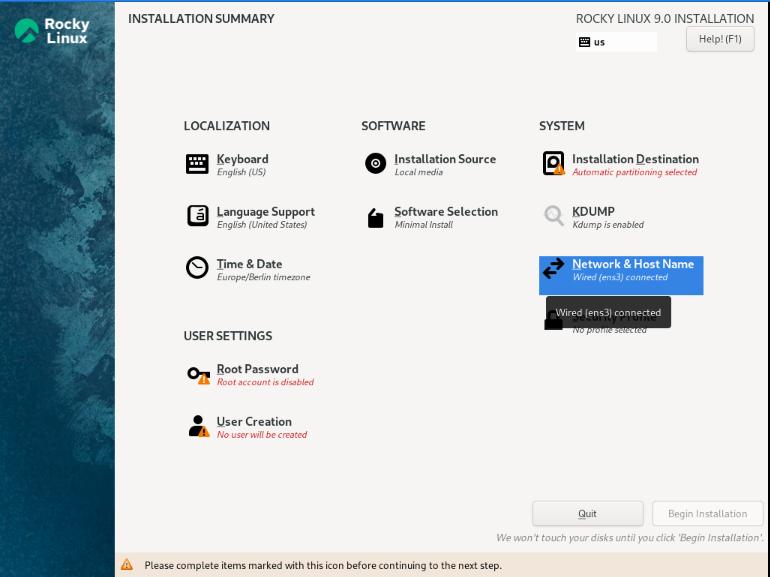The width and height of the screenshot is (770, 577).
Task: Click 'Kdump is enabled' status text
Action: point(608,225)
